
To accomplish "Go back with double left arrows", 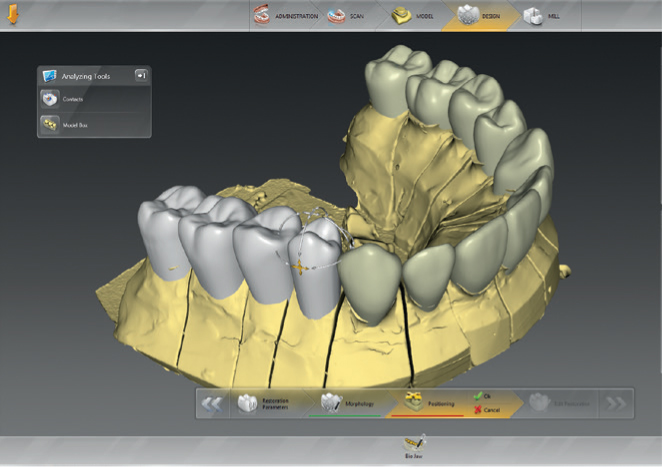I will [211, 404].
